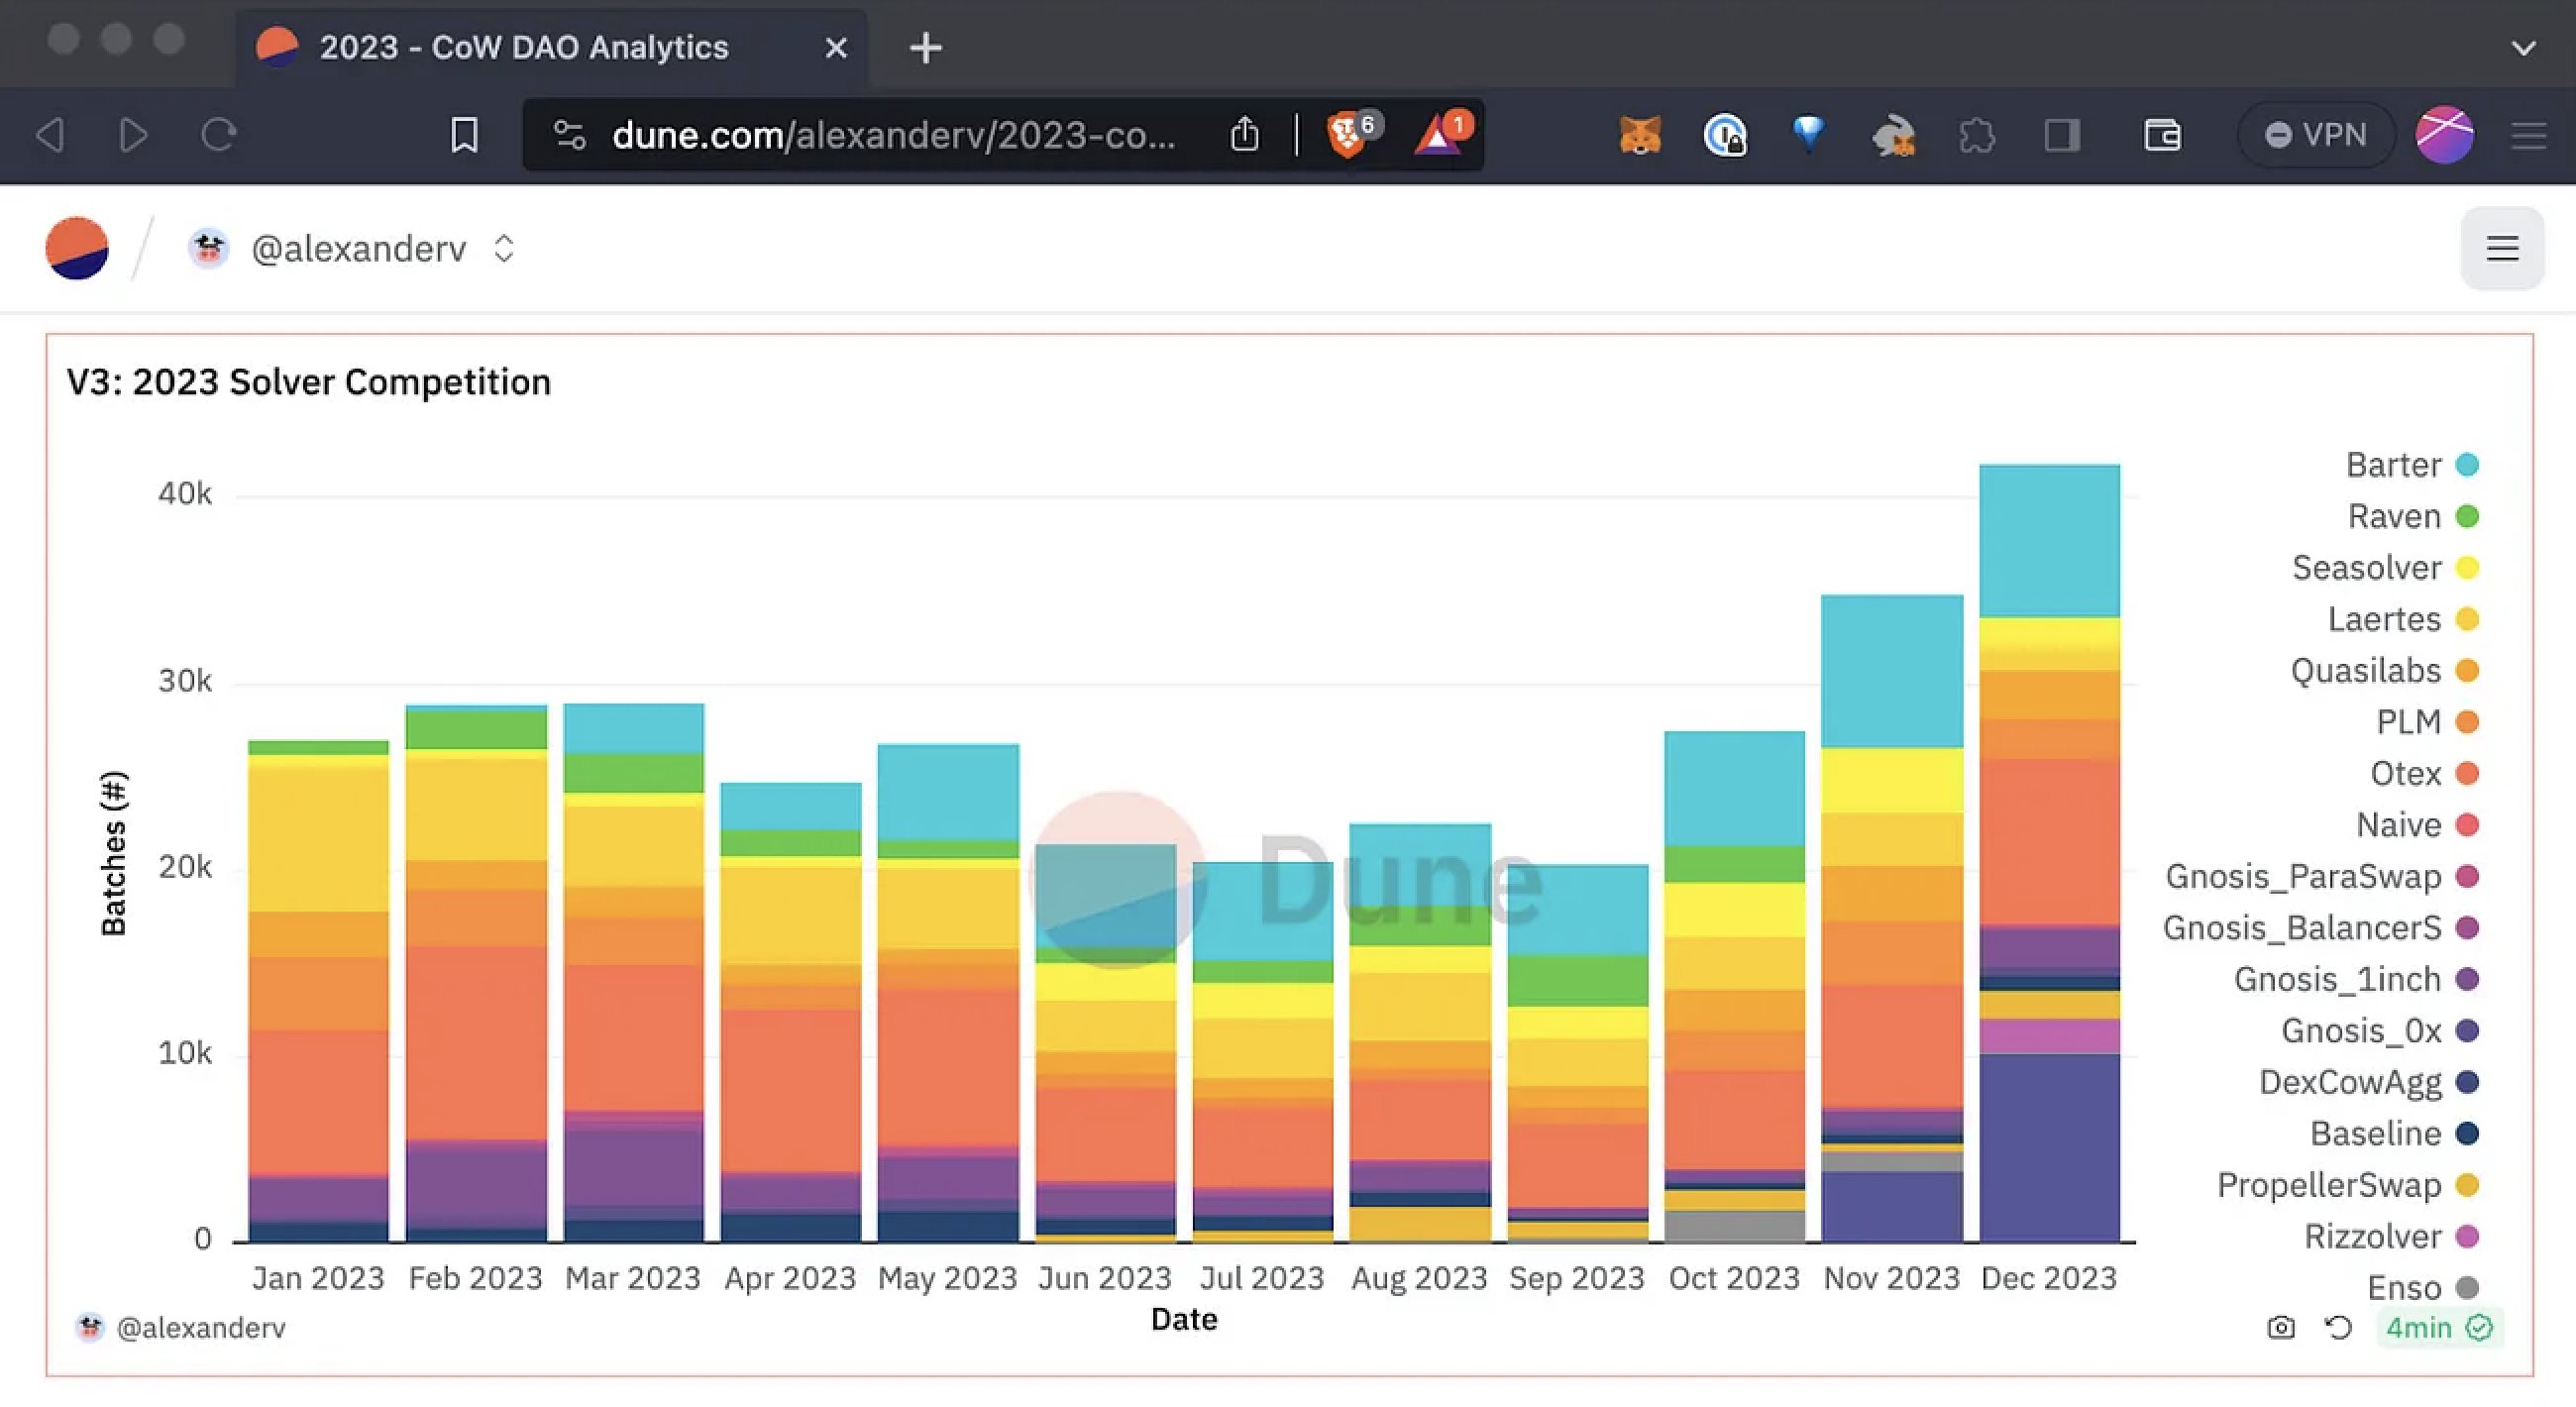
Task: Open the hamburger menu in the Dune header
Action: pyautogui.click(x=2502, y=248)
